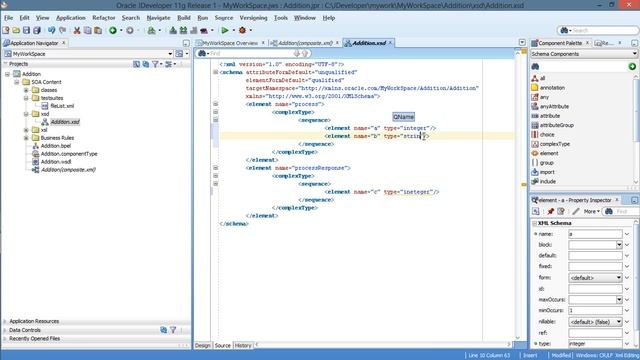640x360 pixels.
Task: Open the 'form' default dropdown
Action: 619,278
